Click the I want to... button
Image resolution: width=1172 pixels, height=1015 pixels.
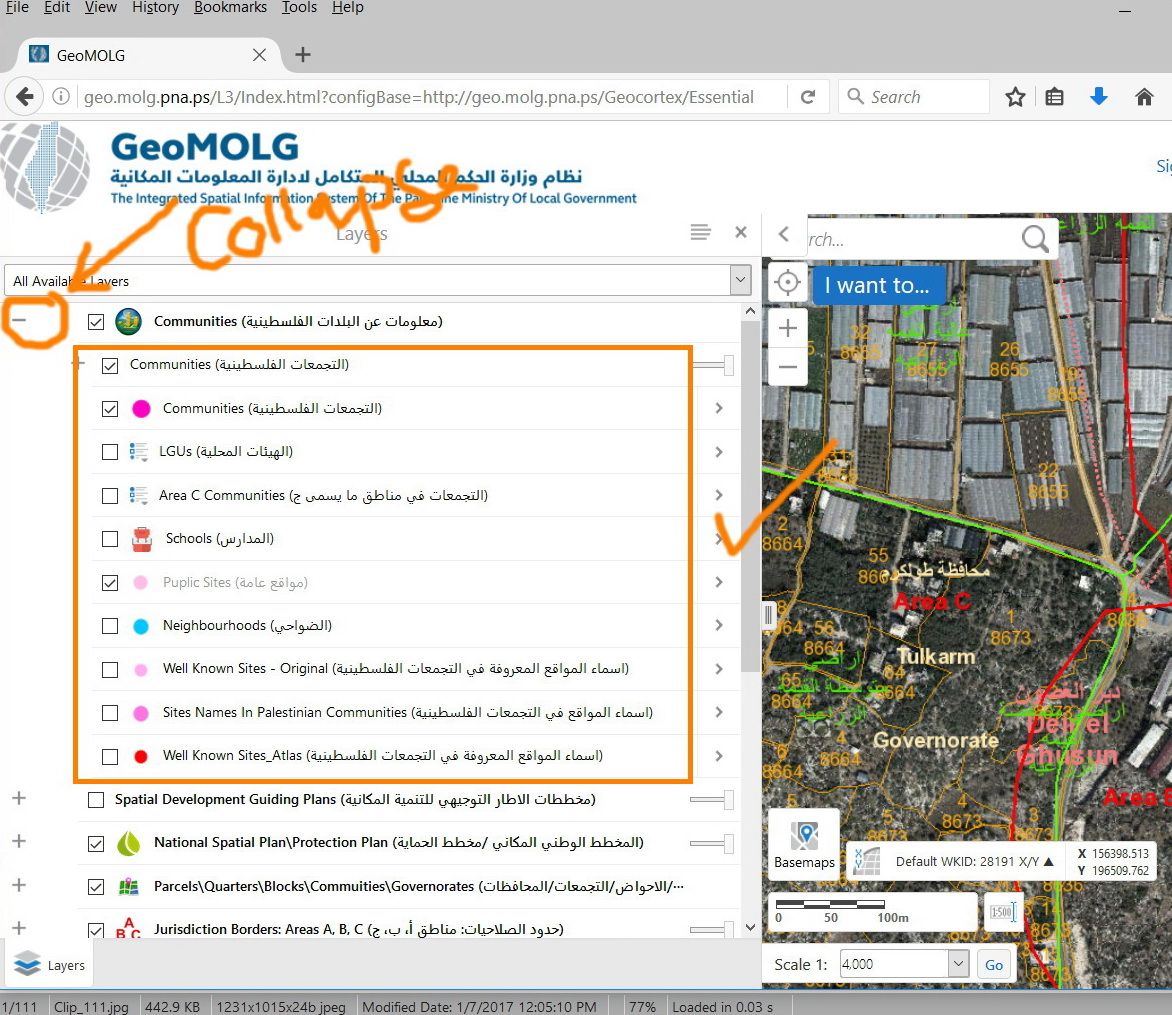point(878,285)
